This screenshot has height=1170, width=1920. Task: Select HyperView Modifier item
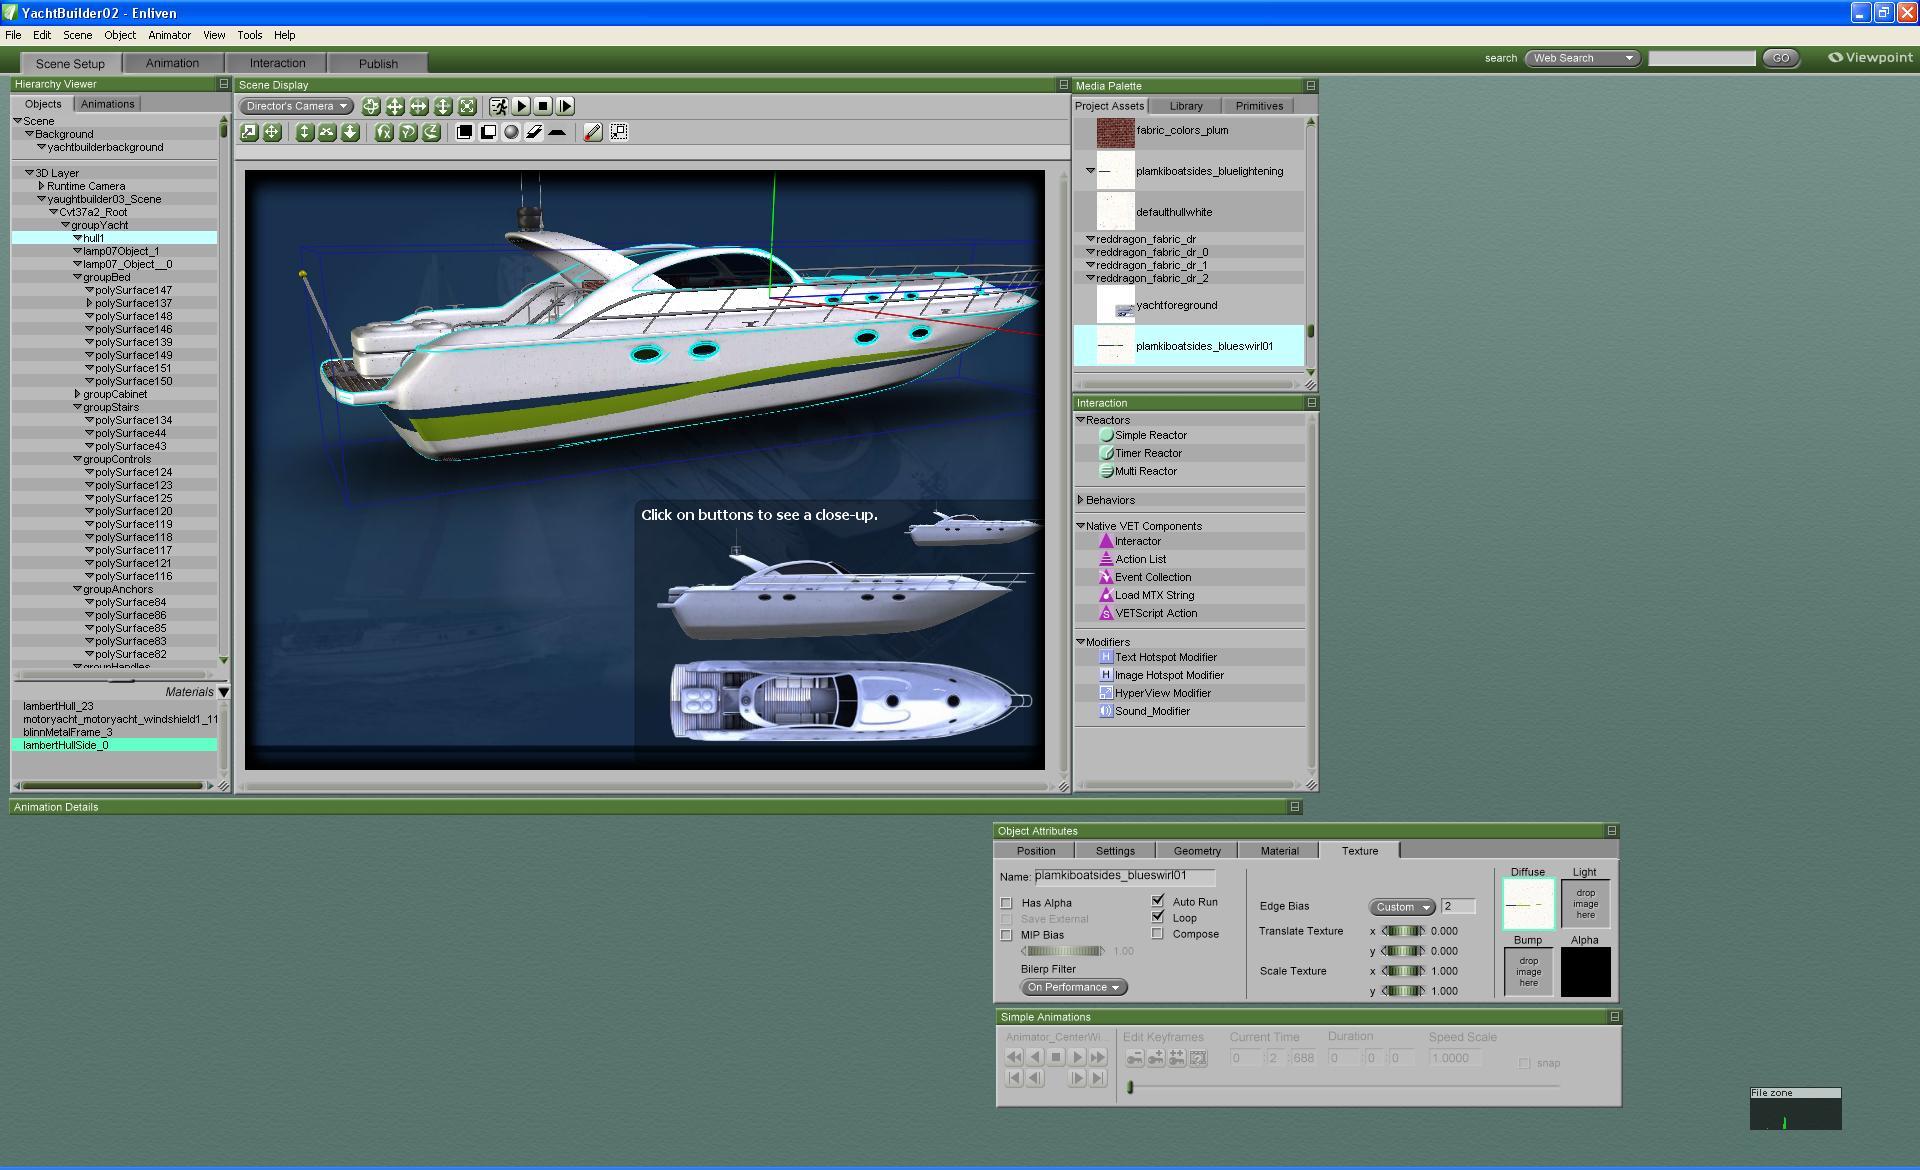[1162, 694]
